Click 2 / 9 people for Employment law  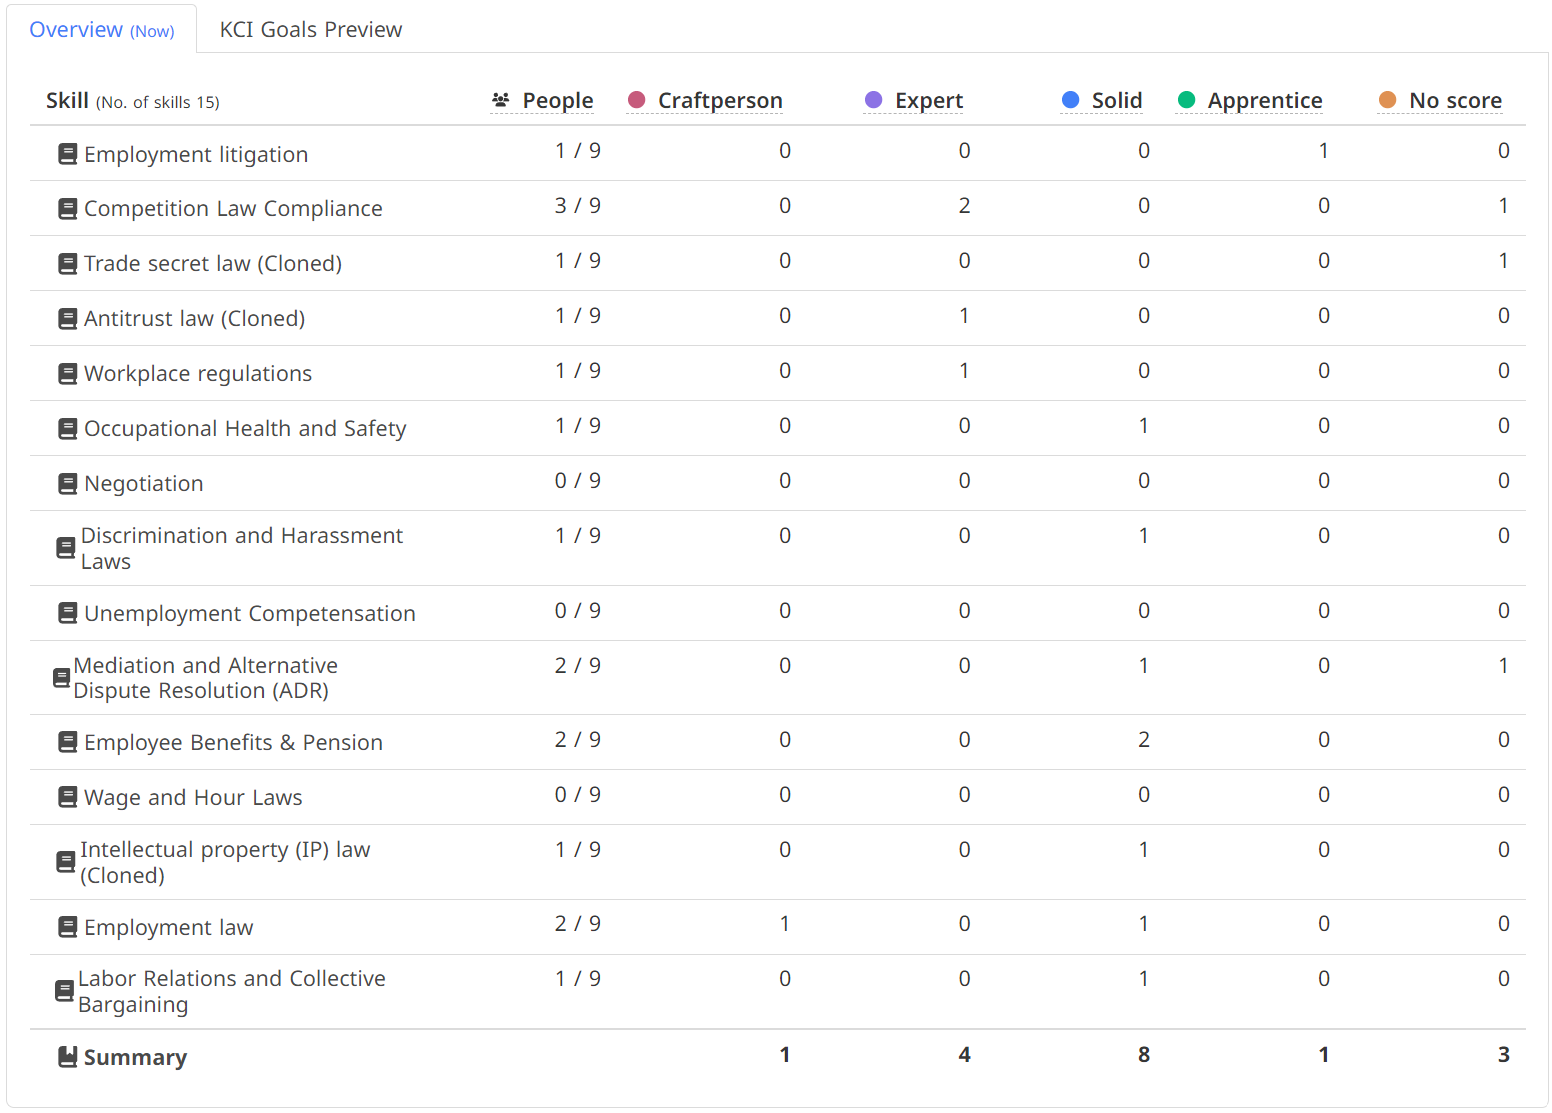click(x=578, y=923)
